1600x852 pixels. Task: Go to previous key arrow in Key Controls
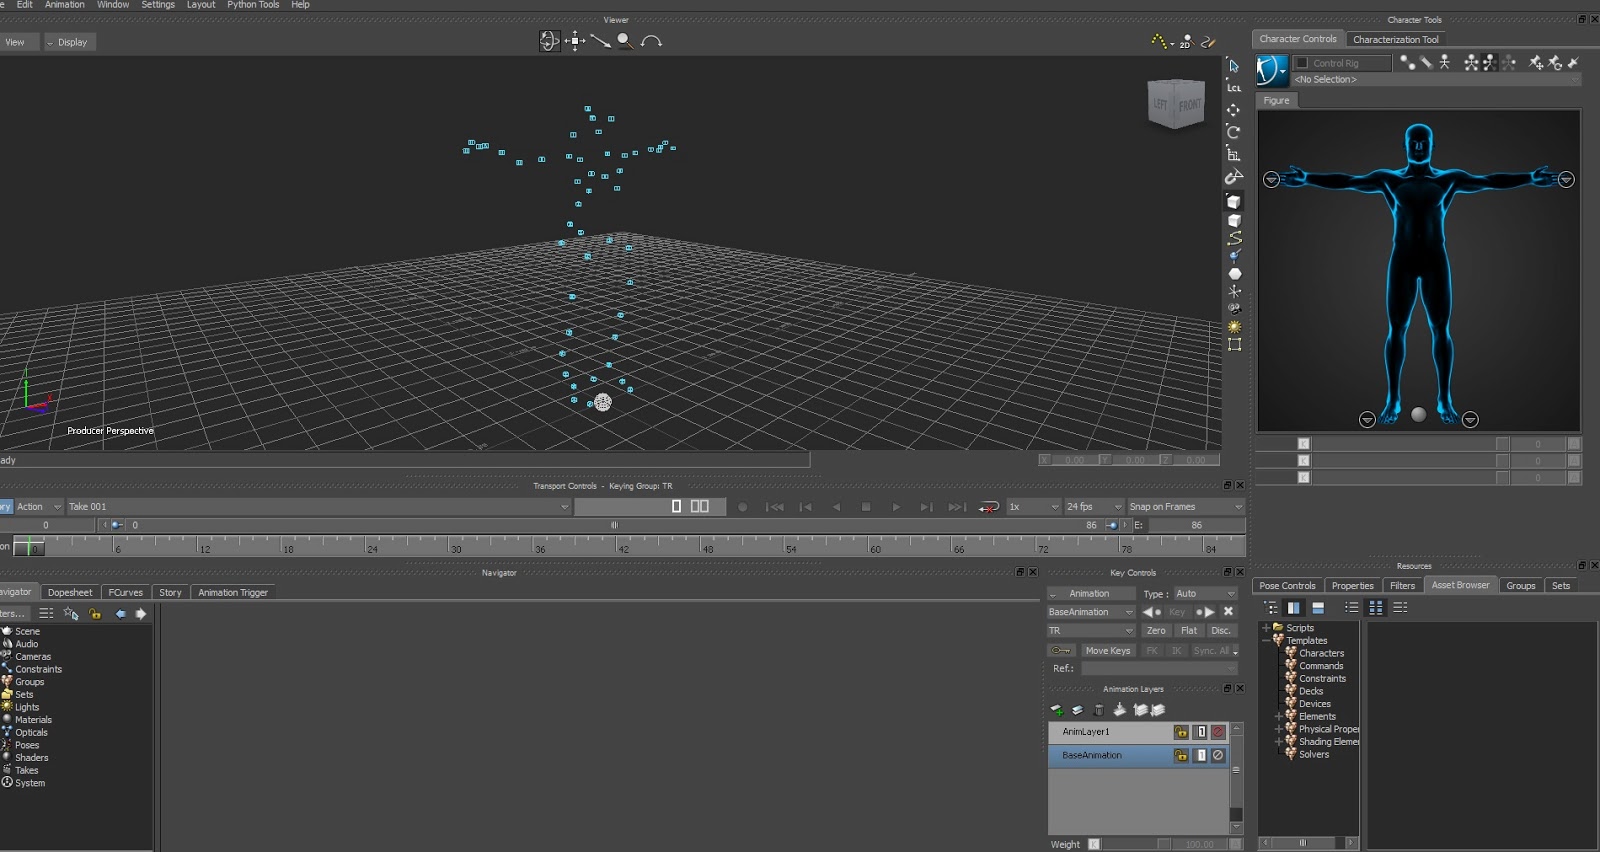(x=1152, y=612)
